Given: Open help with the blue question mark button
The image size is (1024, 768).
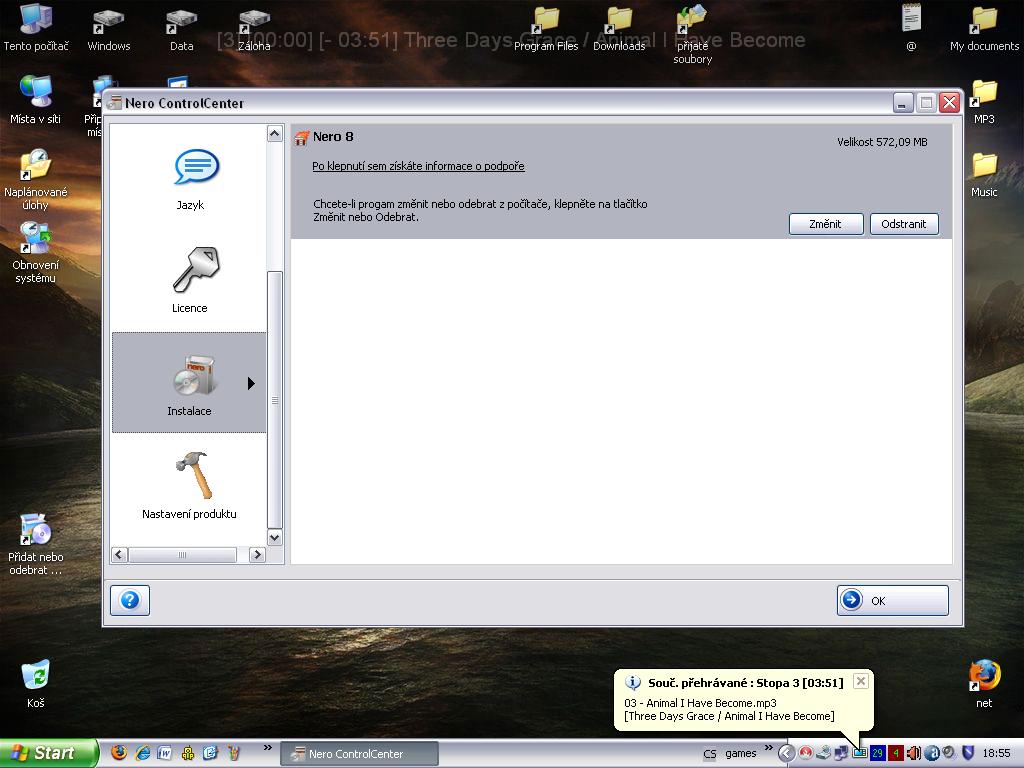Looking at the screenshot, I should 130,600.
